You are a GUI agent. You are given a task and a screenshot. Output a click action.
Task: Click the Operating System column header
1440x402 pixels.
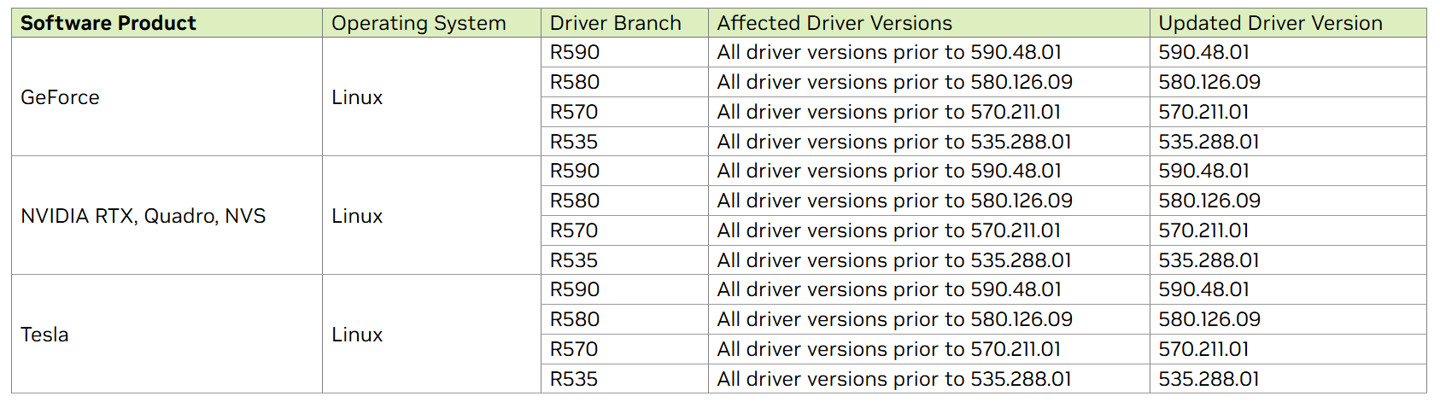pos(419,23)
